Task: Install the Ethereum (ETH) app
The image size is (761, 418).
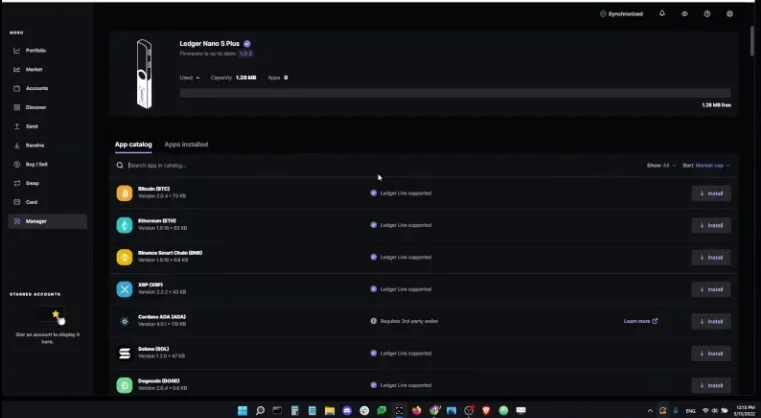Action: click(x=711, y=225)
